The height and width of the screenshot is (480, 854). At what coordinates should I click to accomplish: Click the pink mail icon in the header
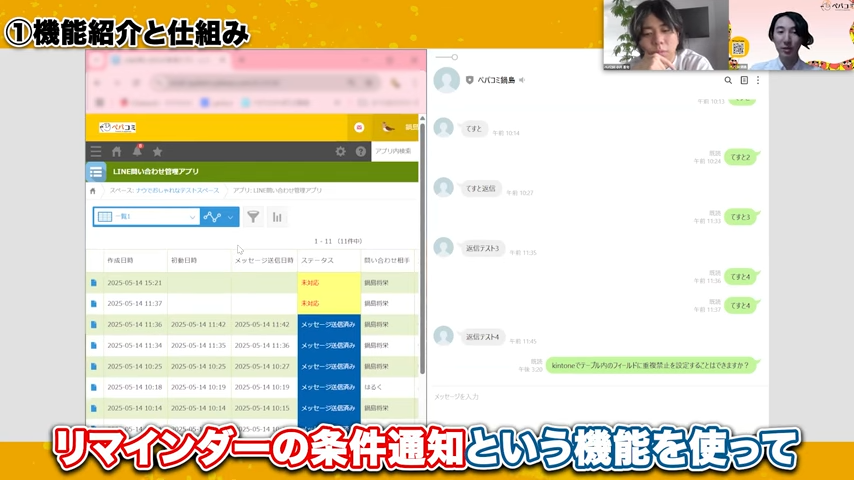(x=359, y=127)
